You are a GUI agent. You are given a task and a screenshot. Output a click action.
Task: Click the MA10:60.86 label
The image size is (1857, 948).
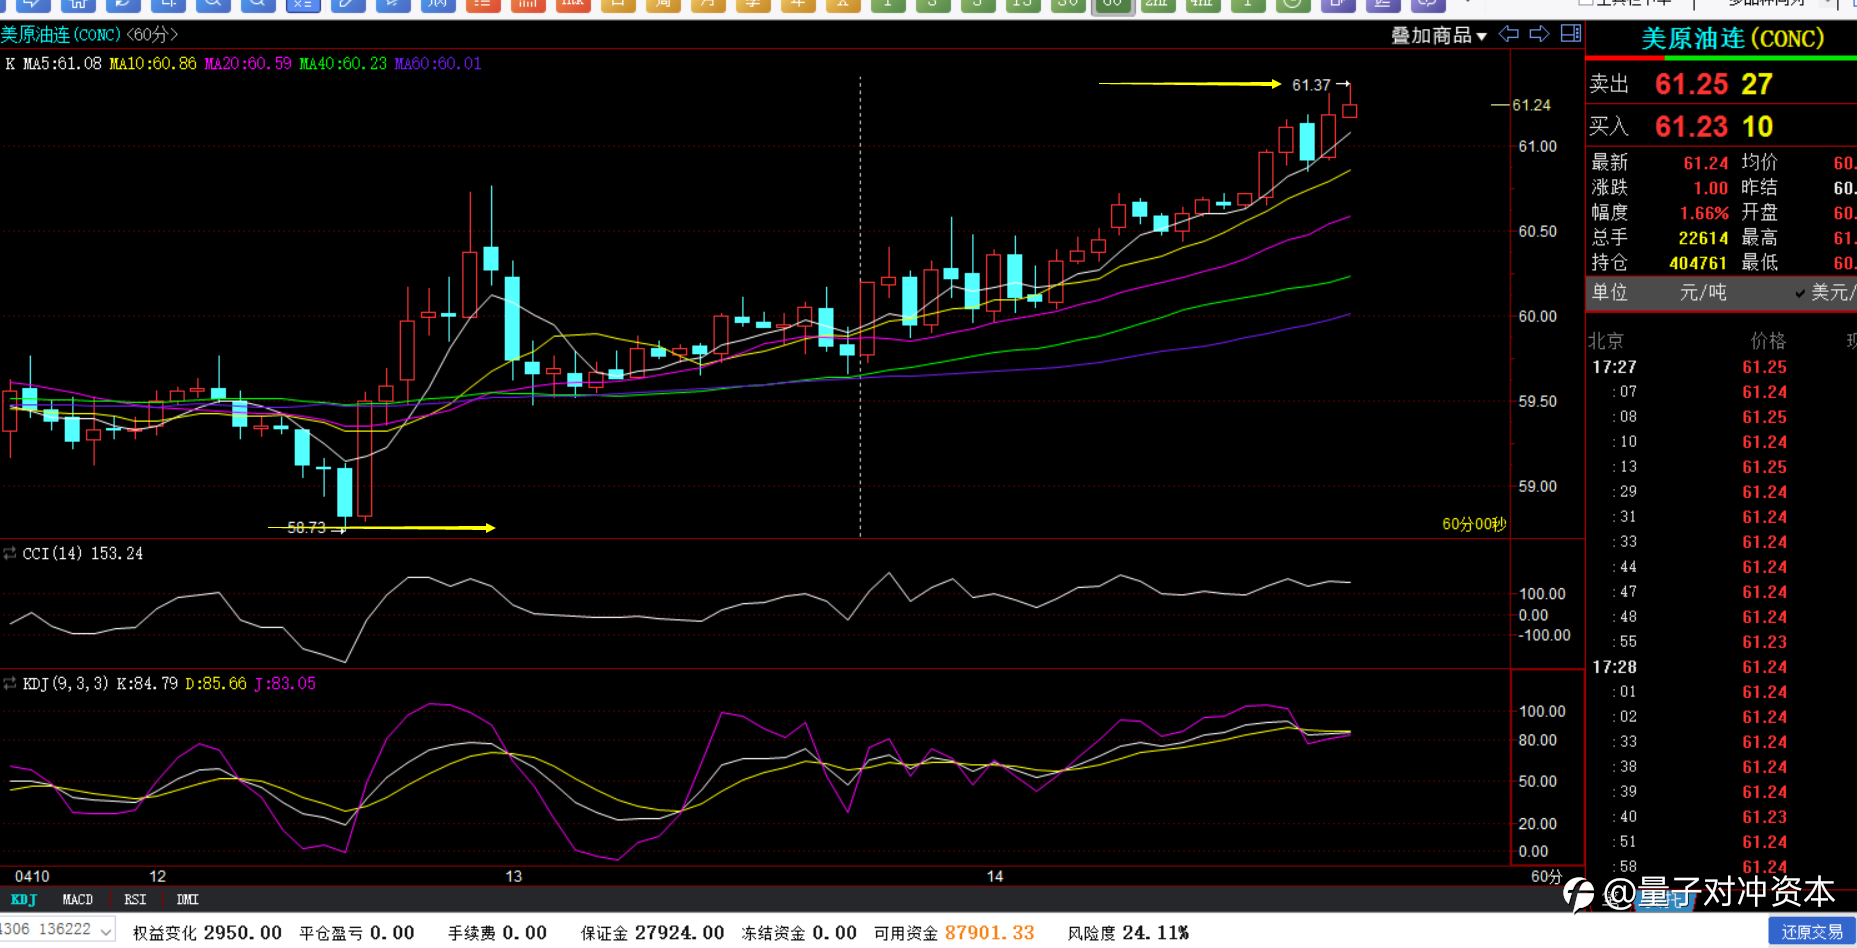click(x=153, y=64)
